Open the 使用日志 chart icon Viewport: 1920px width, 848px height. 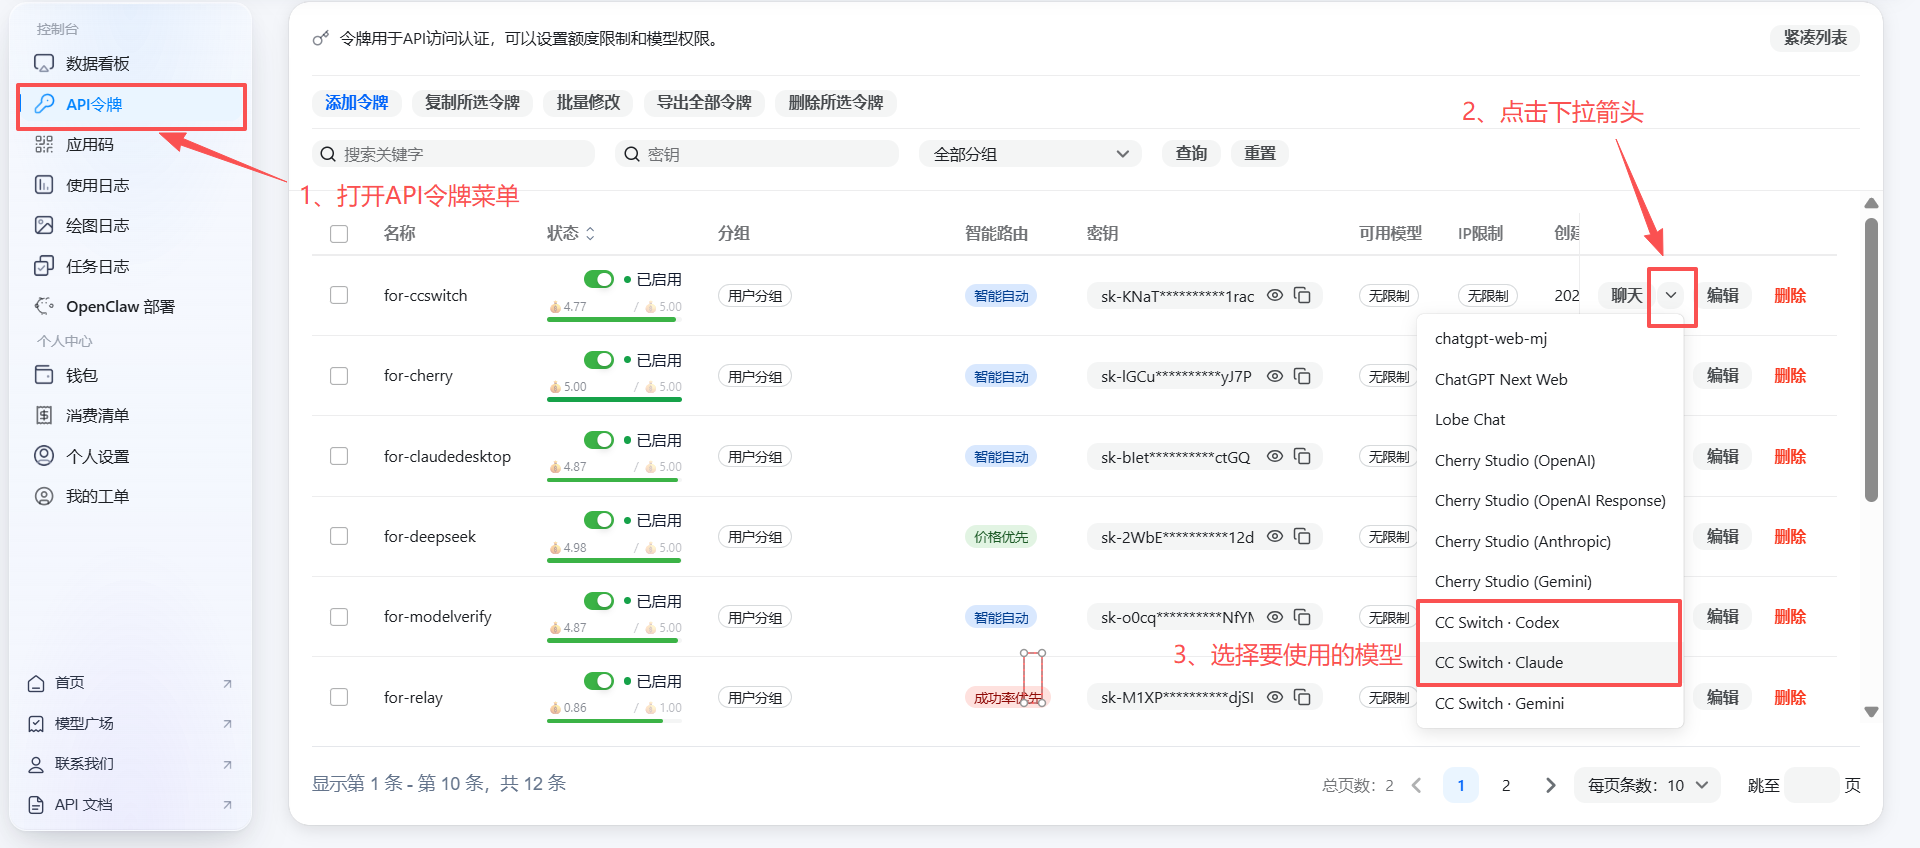[x=44, y=185]
